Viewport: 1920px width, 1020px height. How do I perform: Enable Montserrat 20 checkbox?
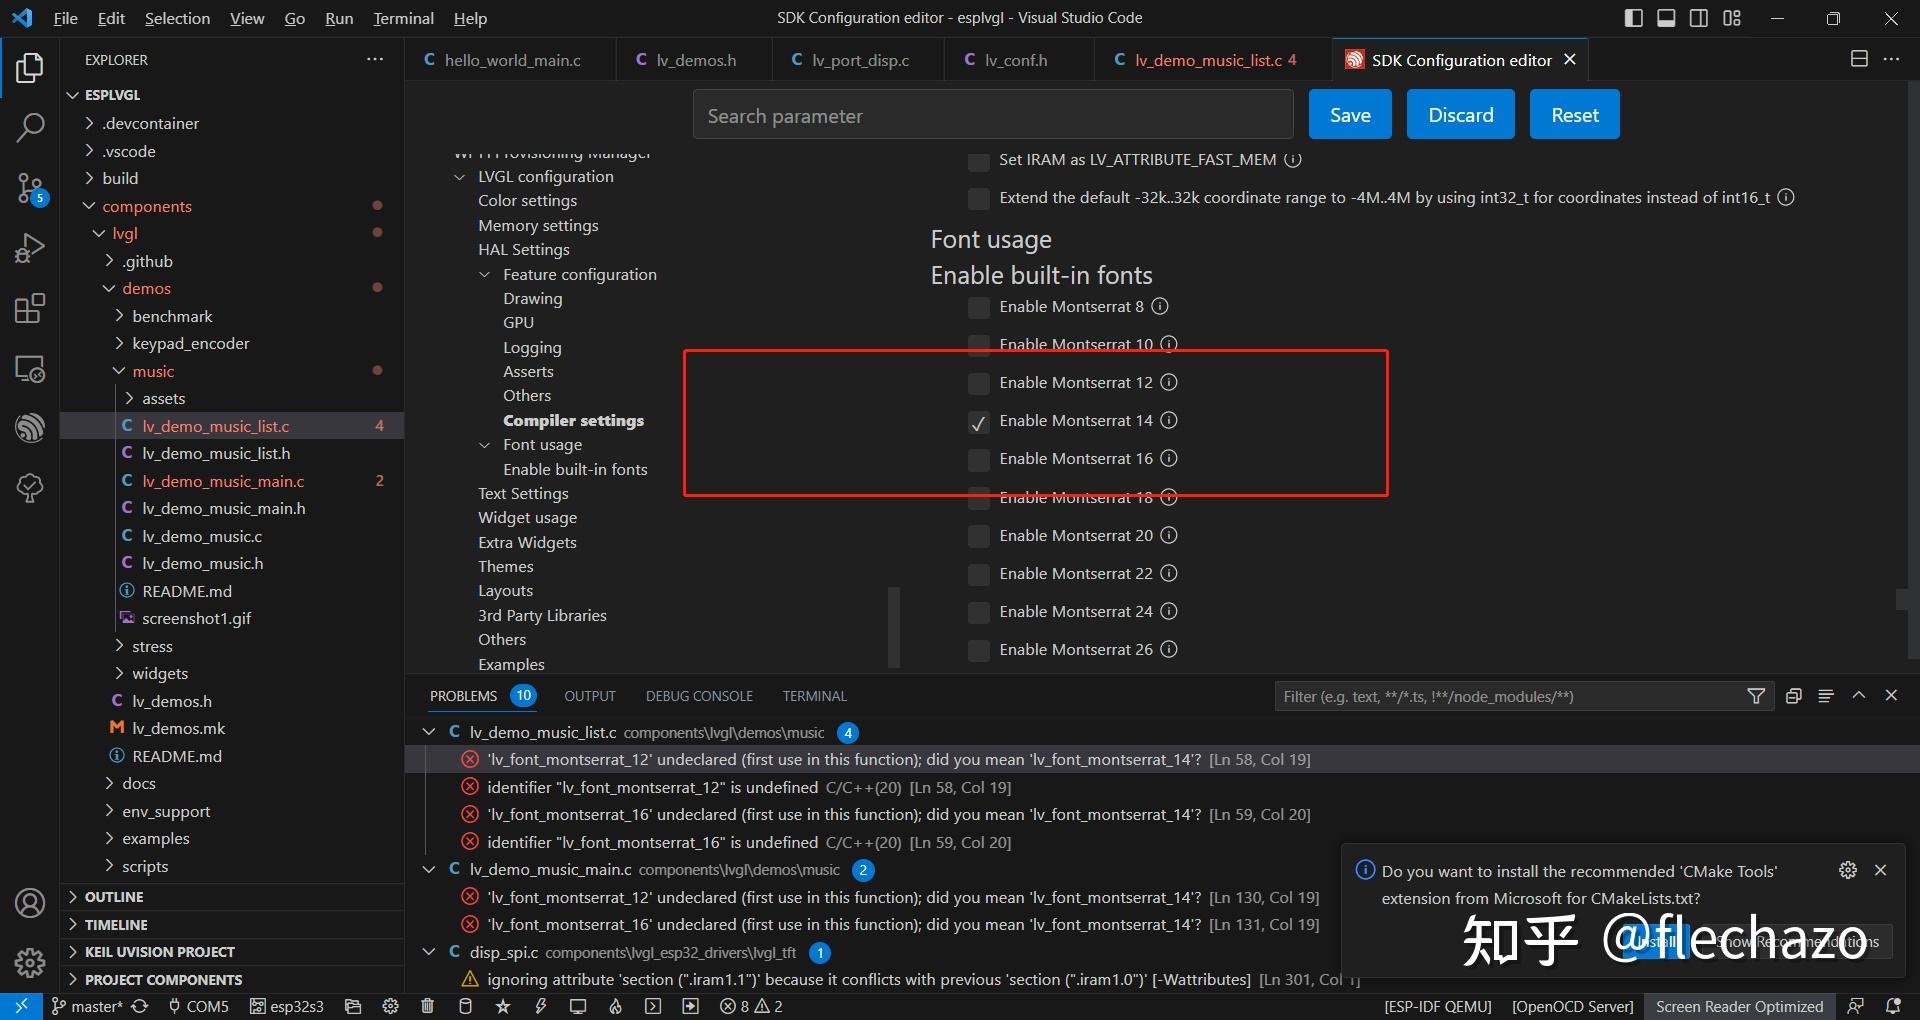979,536
